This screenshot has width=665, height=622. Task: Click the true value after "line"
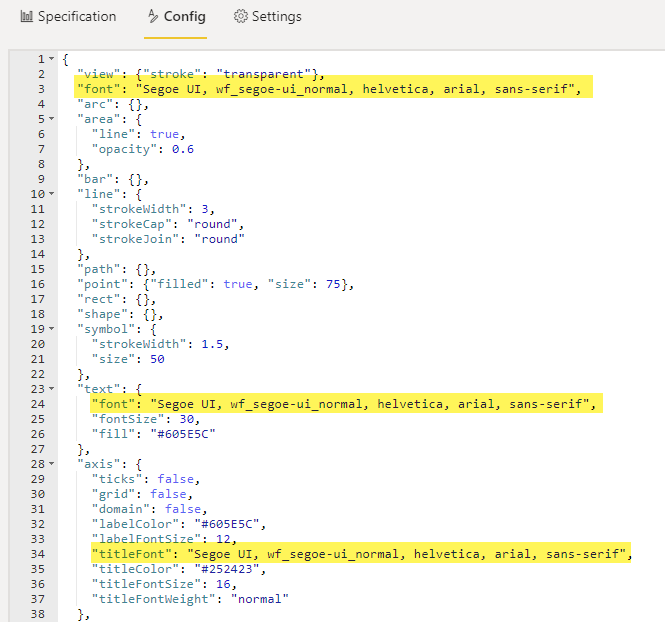point(165,134)
